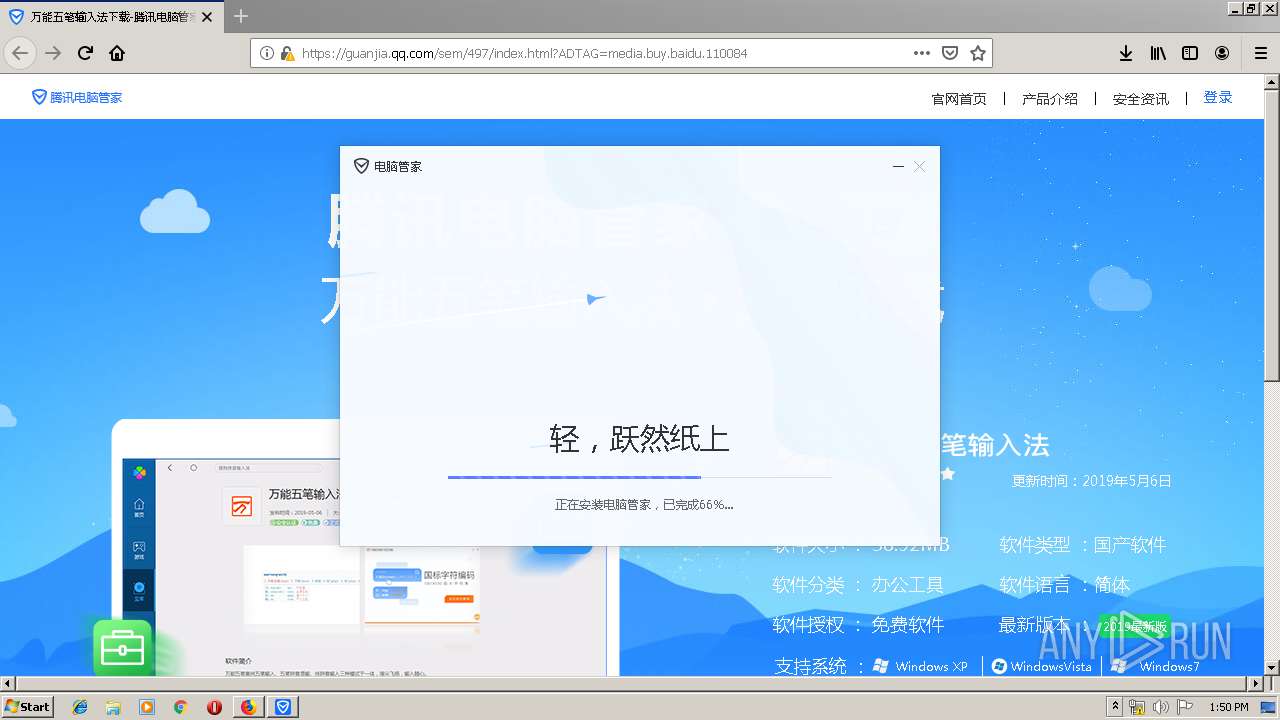The image size is (1280, 720).
Task: Reload the page with refresh icon
Action: (x=85, y=53)
